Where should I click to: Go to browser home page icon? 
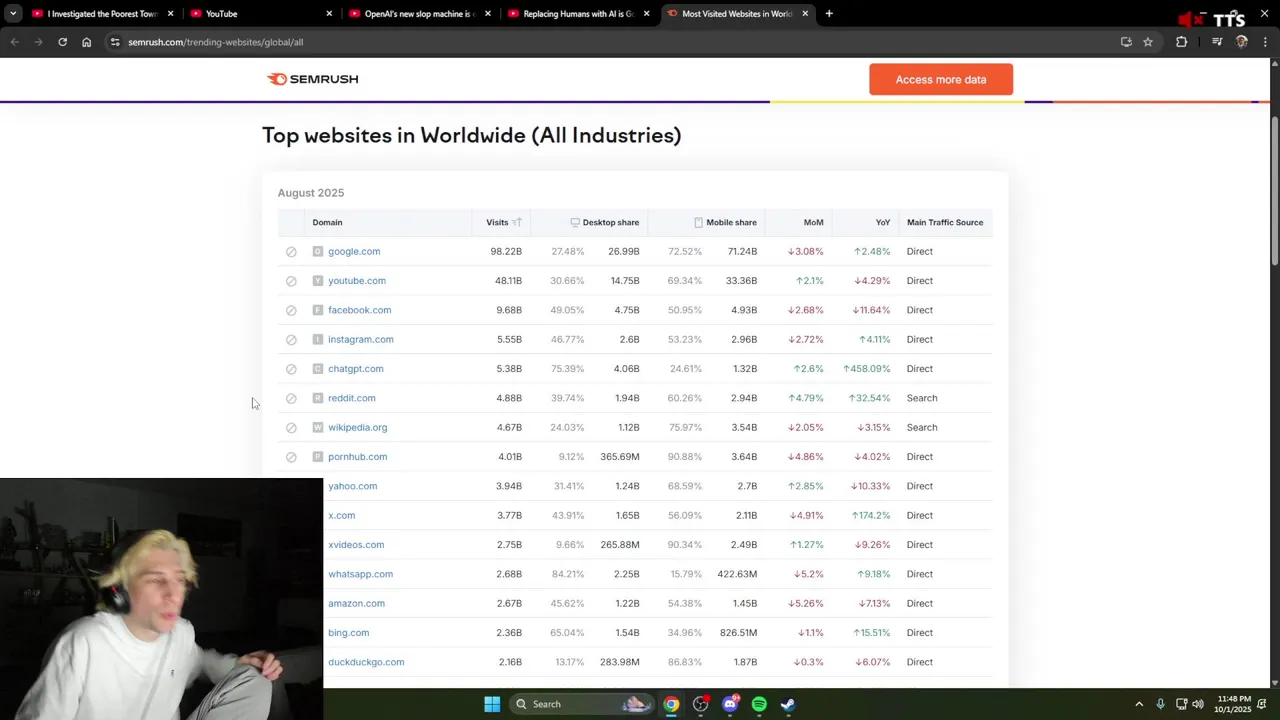click(86, 42)
